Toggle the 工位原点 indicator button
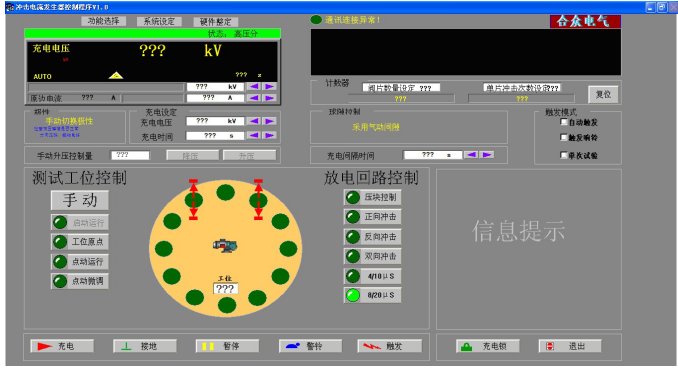The height and width of the screenshot is (368, 678). pos(80,242)
